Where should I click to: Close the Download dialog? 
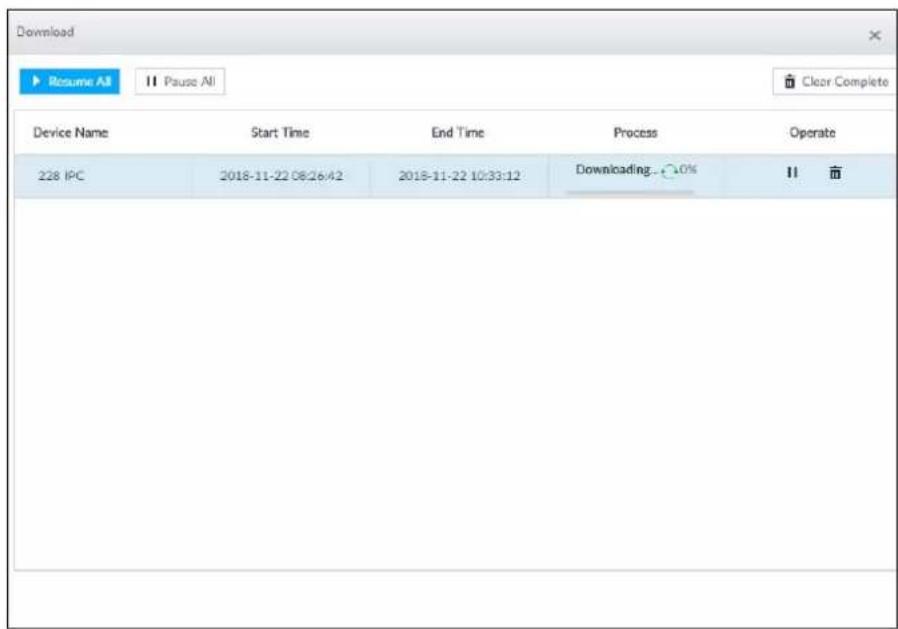point(875,36)
